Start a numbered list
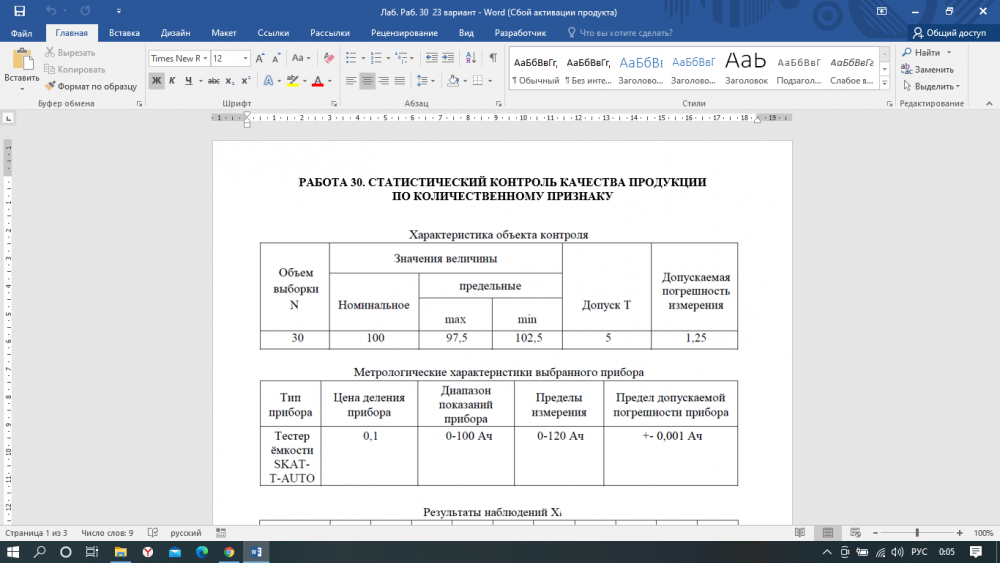Viewport: 1000px width, 563px height. point(376,58)
